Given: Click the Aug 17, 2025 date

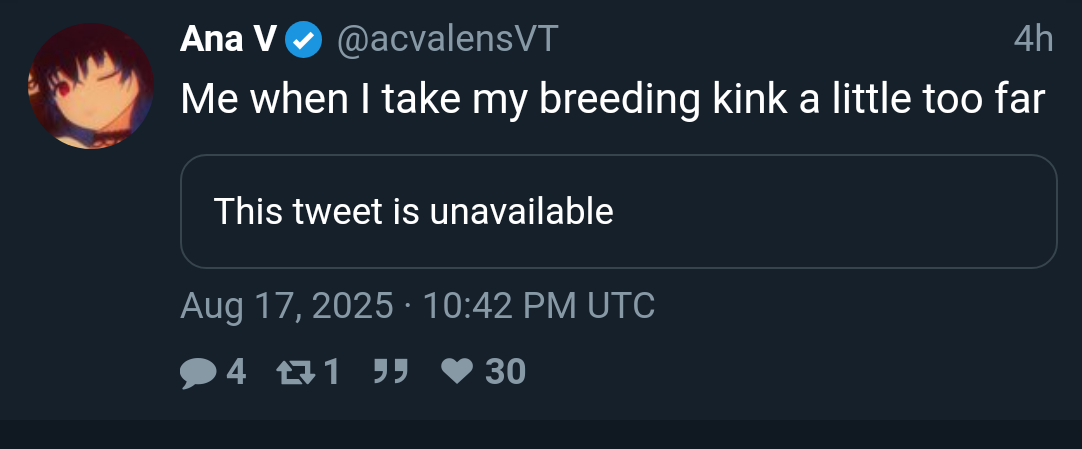Looking at the screenshot, I should (287, 305).
